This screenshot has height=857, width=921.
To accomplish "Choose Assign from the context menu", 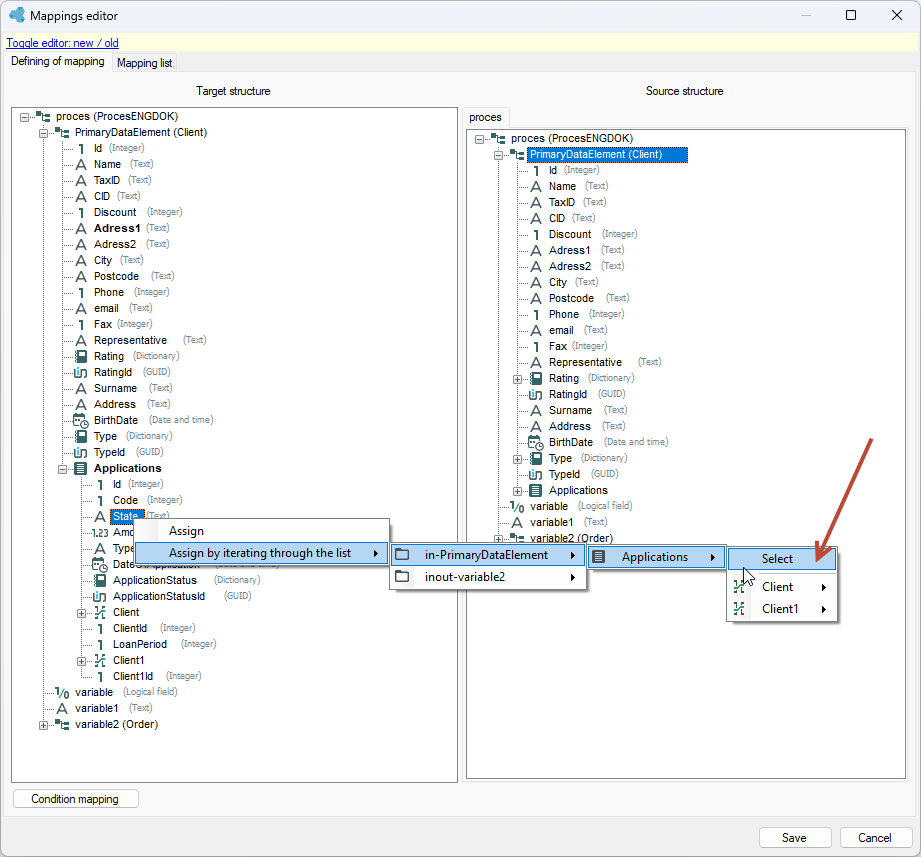I will 262,531.
